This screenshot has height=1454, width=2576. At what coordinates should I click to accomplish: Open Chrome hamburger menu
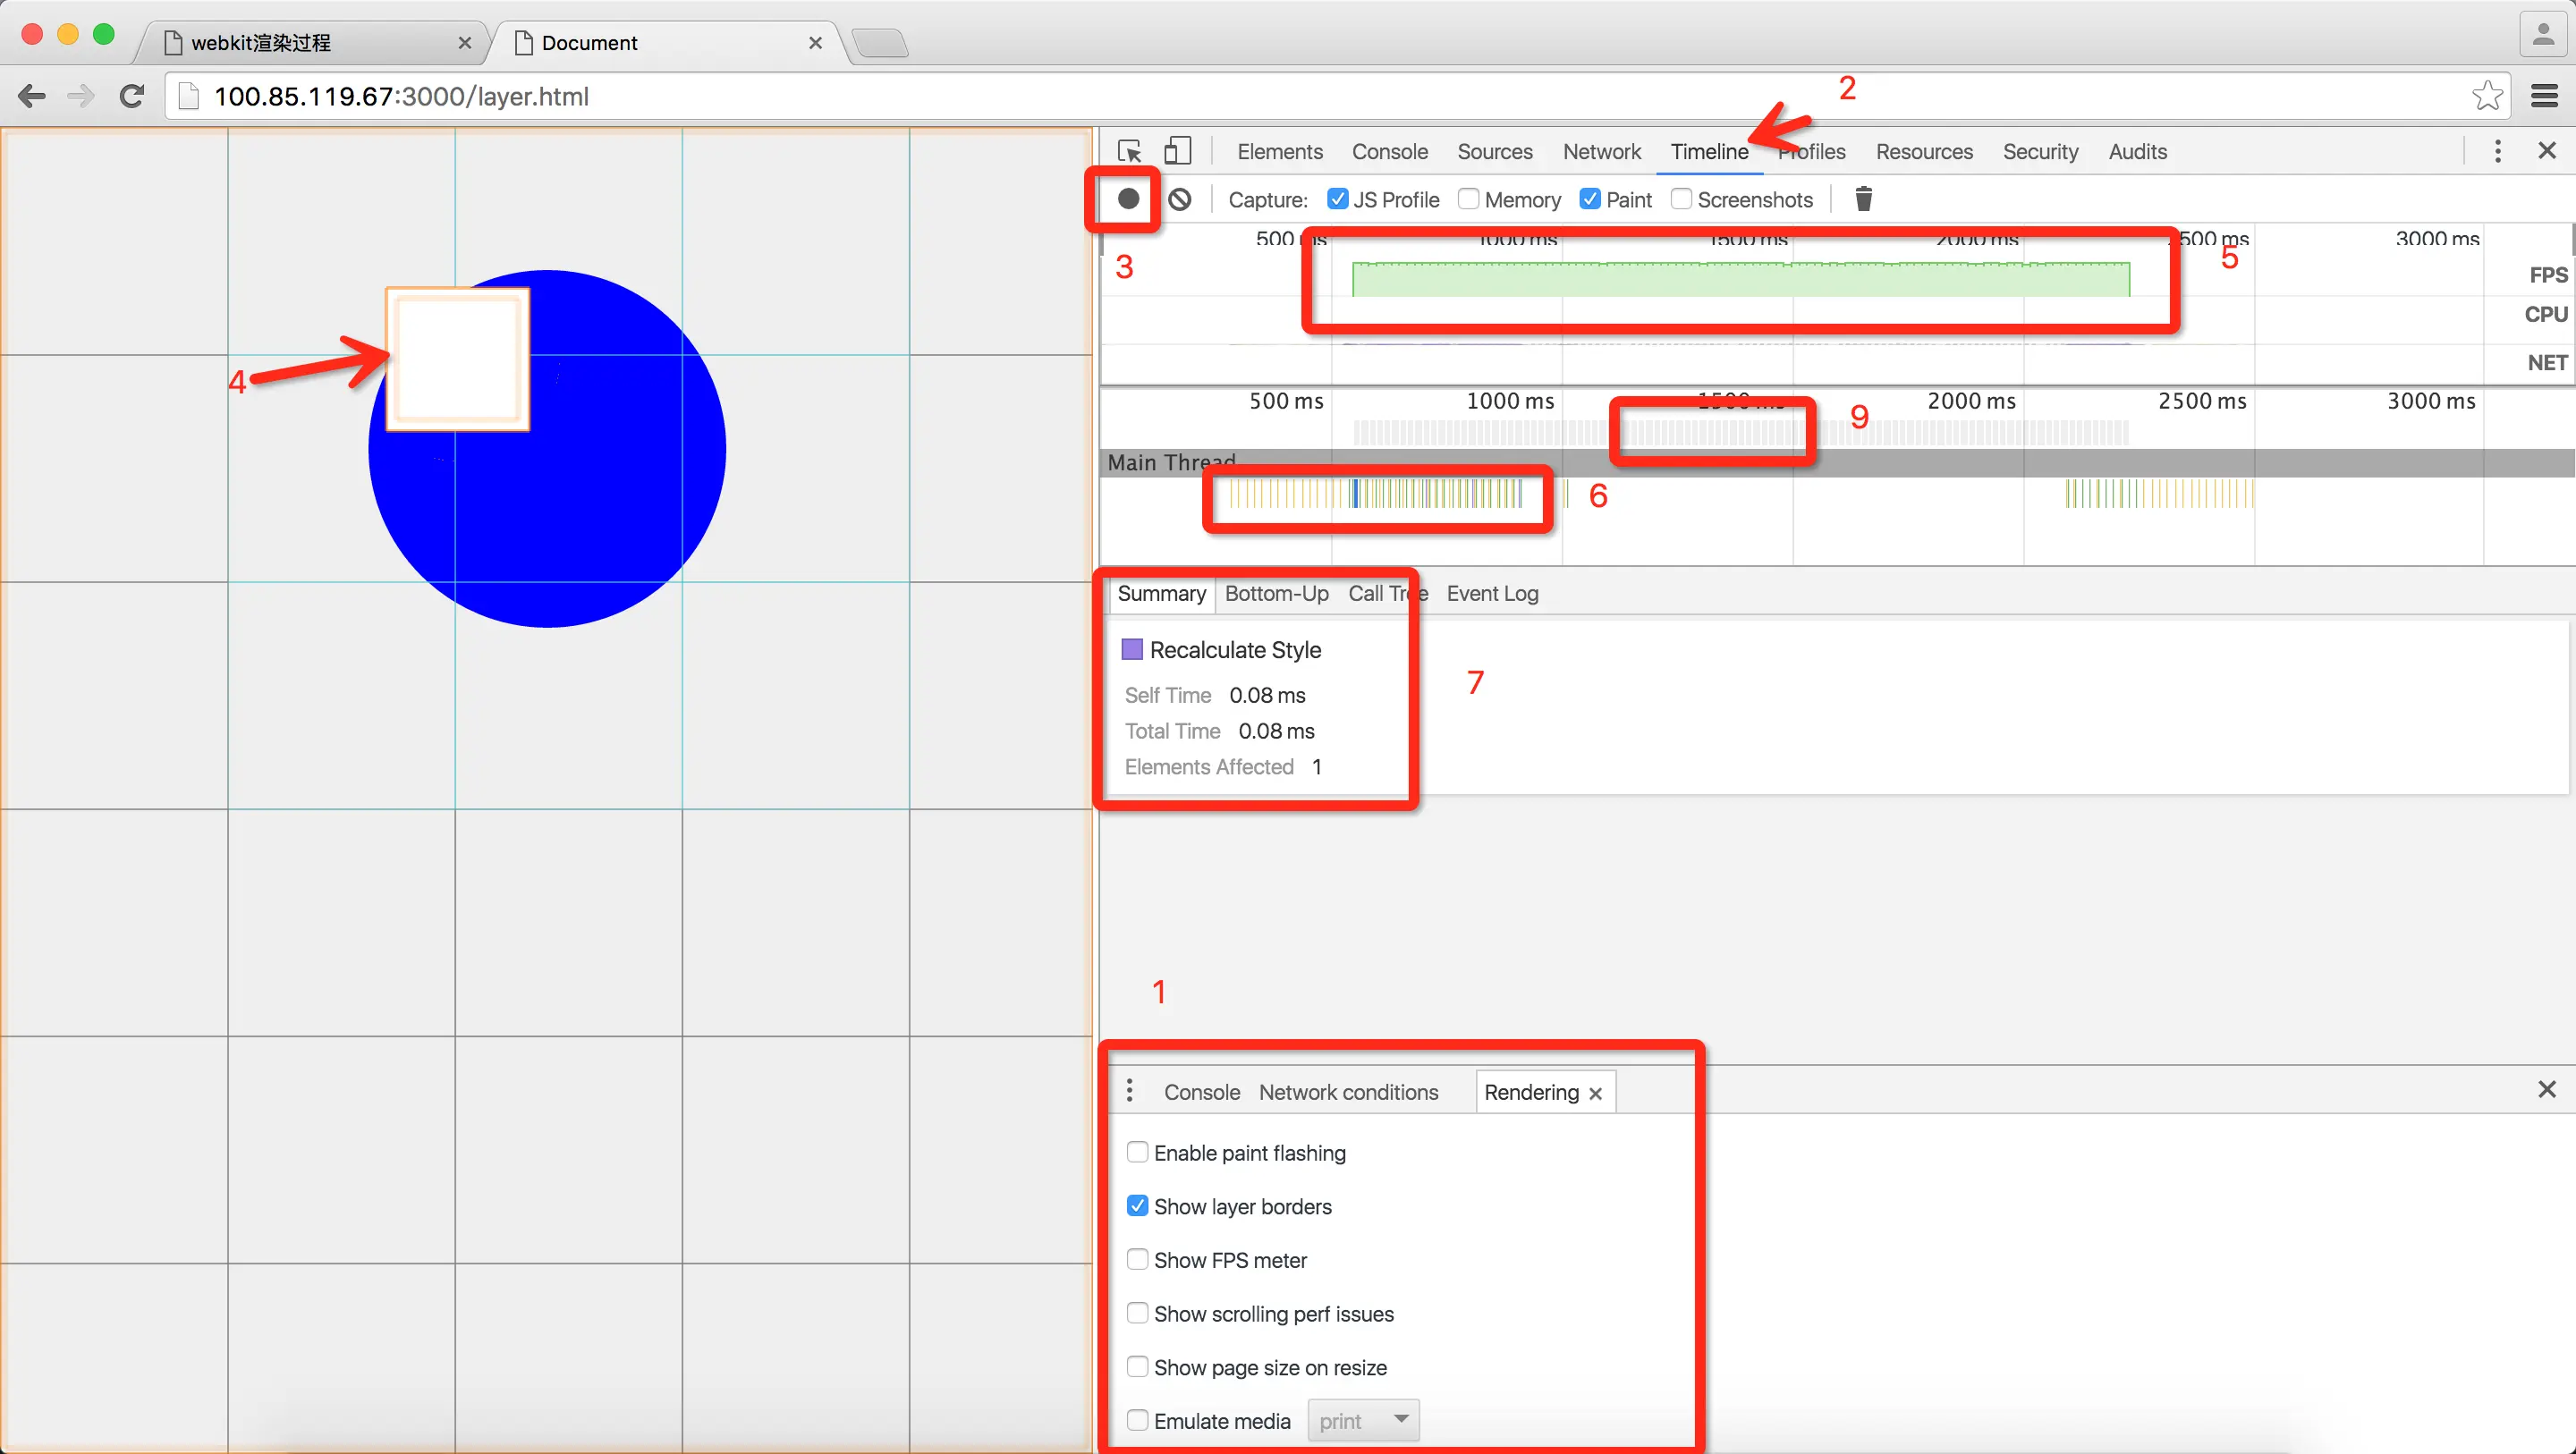pos(2544,96)
